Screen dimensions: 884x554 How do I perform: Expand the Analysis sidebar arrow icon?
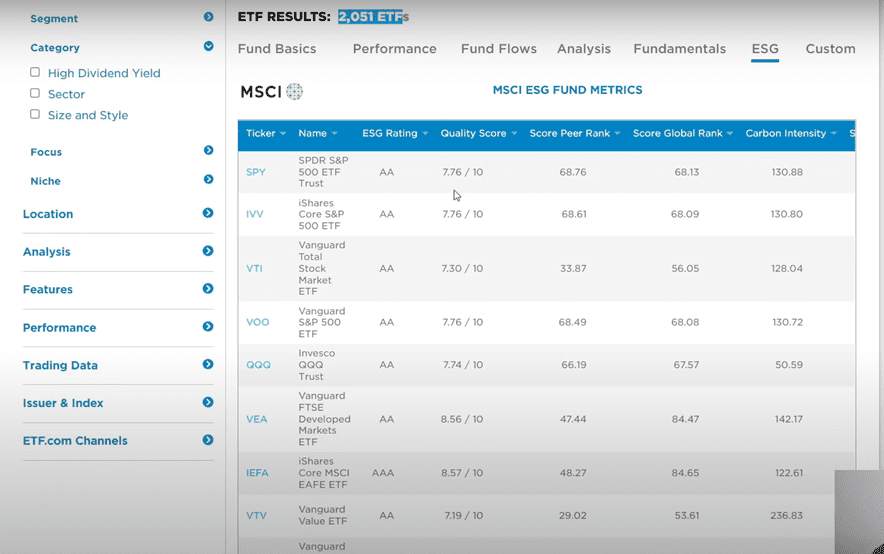[x=208, y=251]
